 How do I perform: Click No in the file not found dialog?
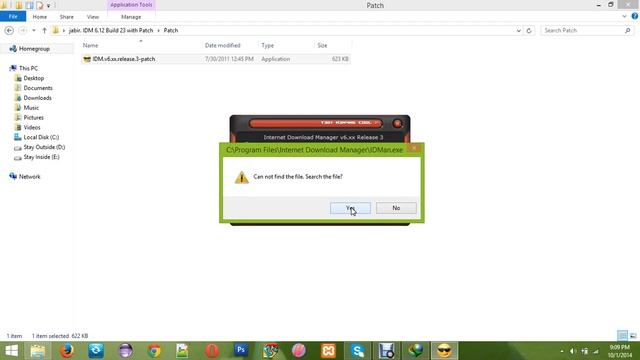(396, 208)
